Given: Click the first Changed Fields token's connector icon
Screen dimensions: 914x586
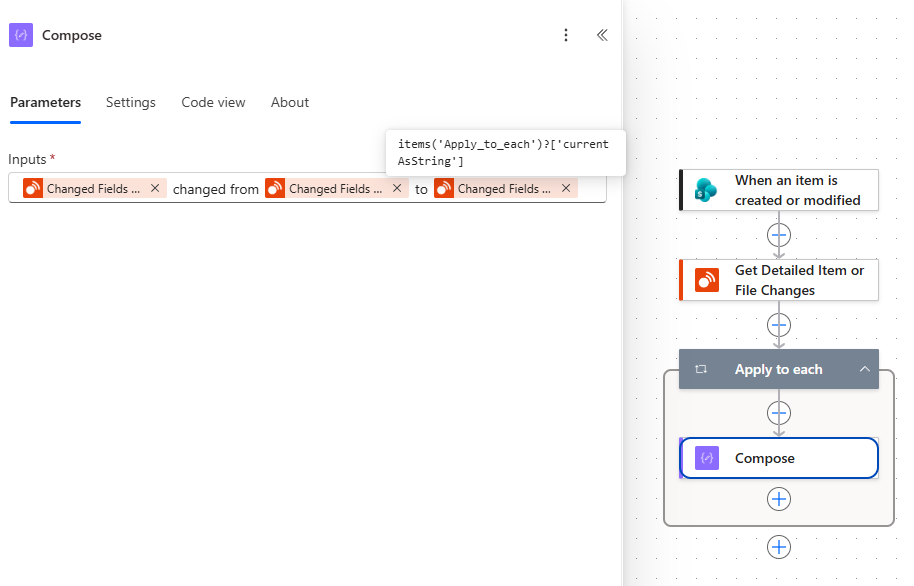Looking at the screenshot, I should coord(33,188).
